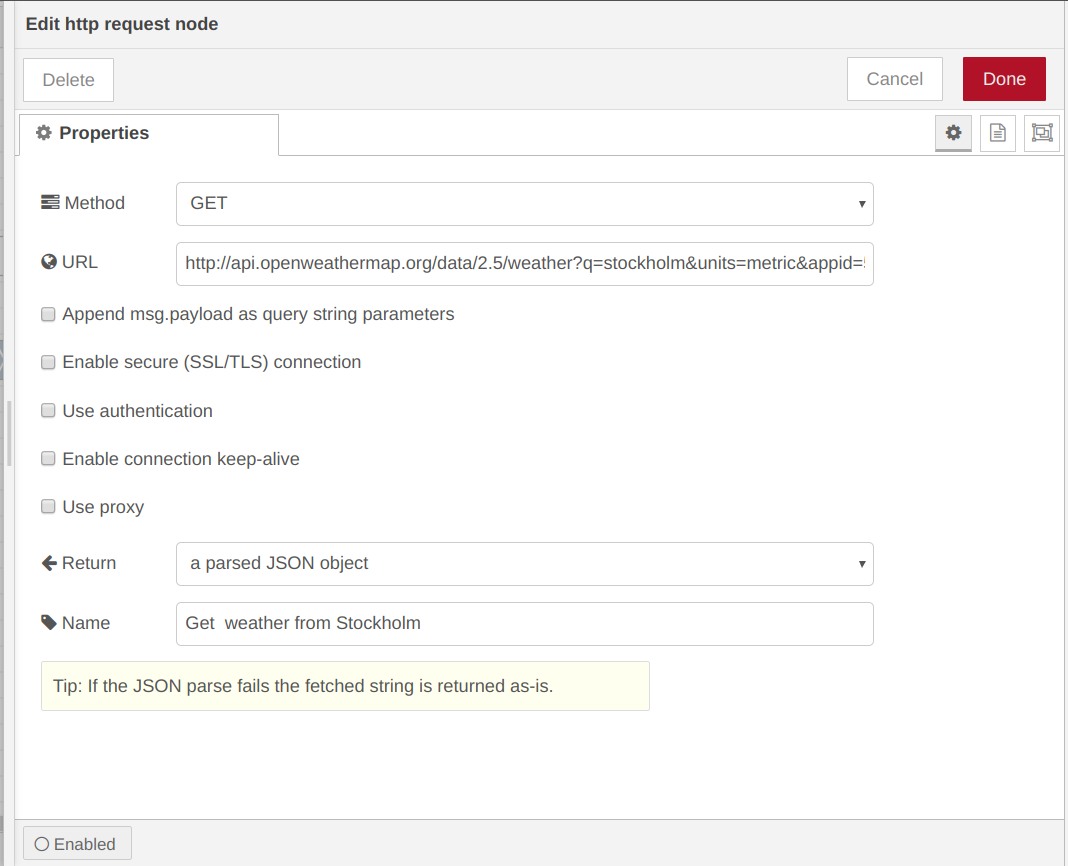Open node description document icon tab

point(997,133)
